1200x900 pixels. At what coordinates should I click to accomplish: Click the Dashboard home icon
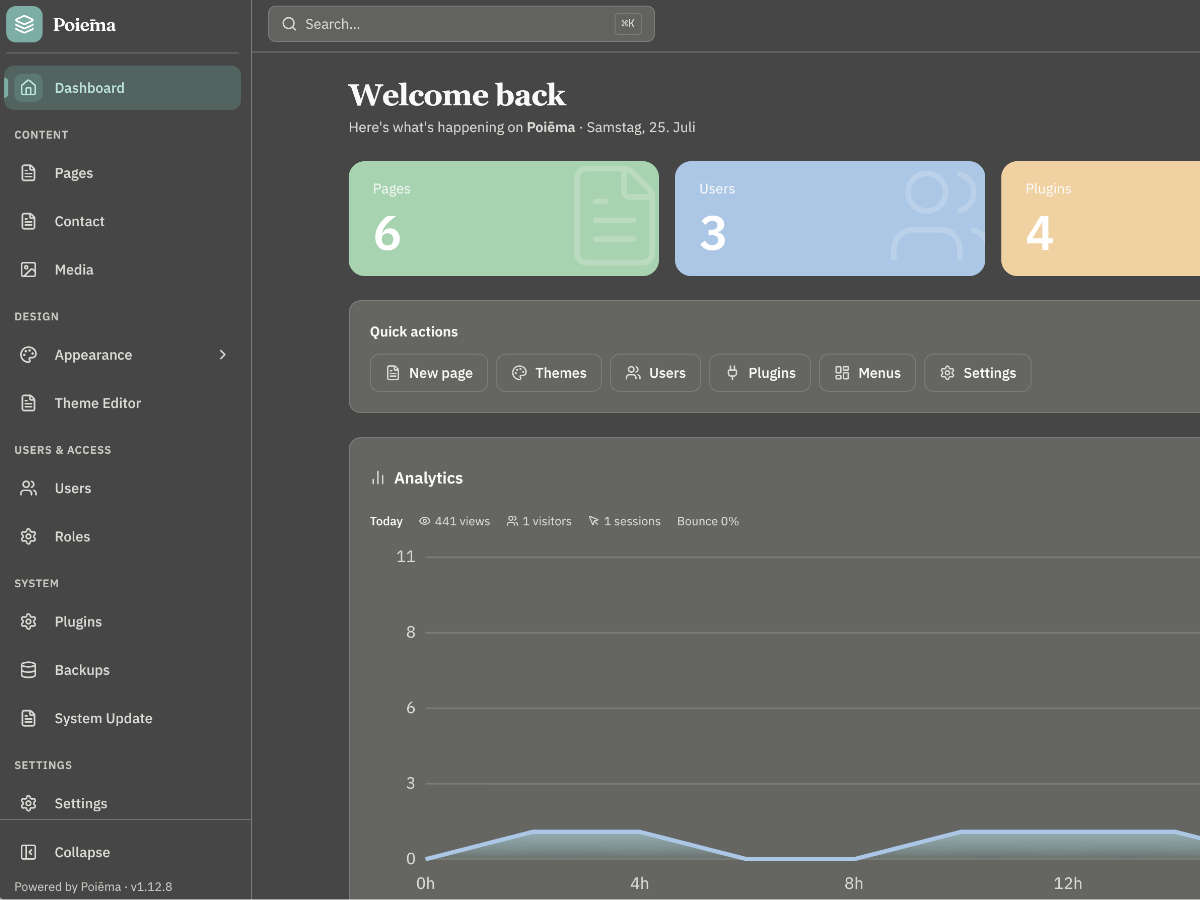click(29, 88)
